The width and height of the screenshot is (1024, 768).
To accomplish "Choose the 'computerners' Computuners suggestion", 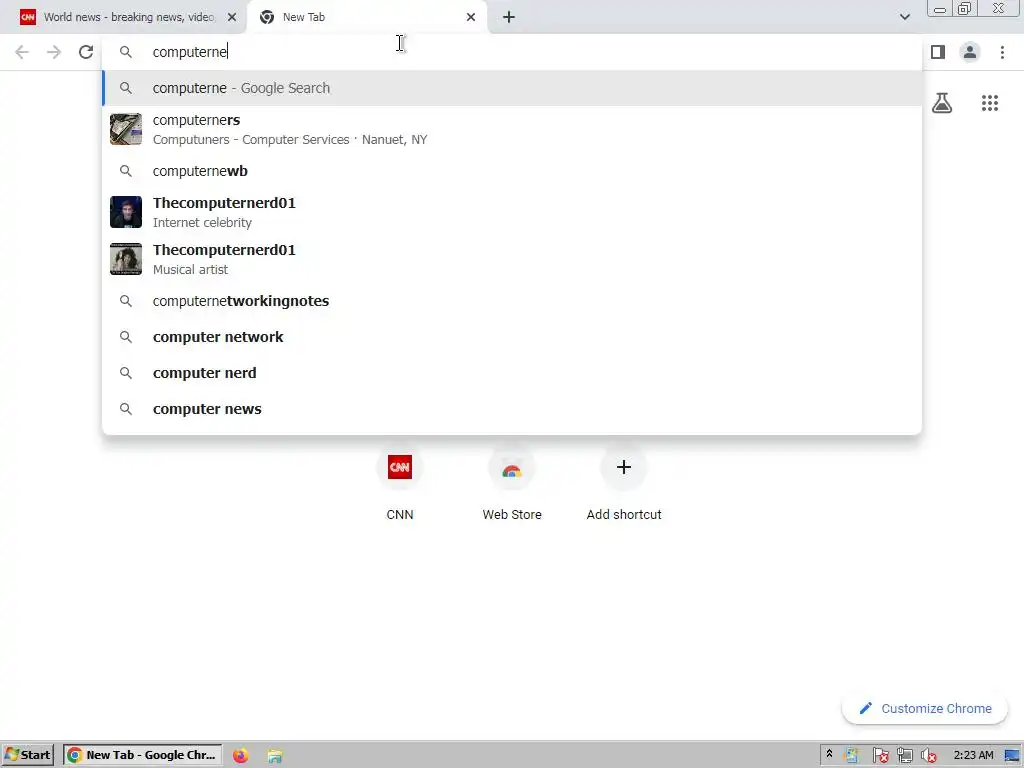I will coord(512,129).
